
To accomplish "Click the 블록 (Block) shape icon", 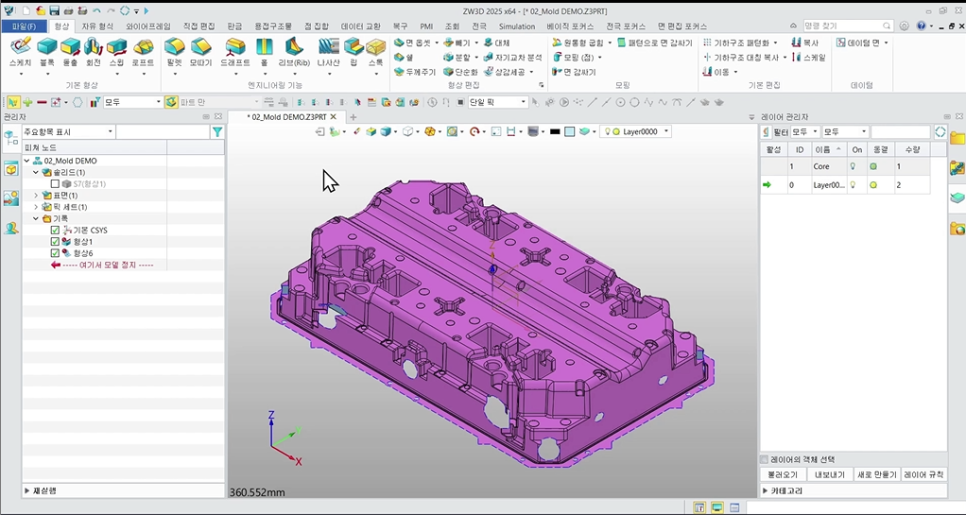I will coord(47,47).
